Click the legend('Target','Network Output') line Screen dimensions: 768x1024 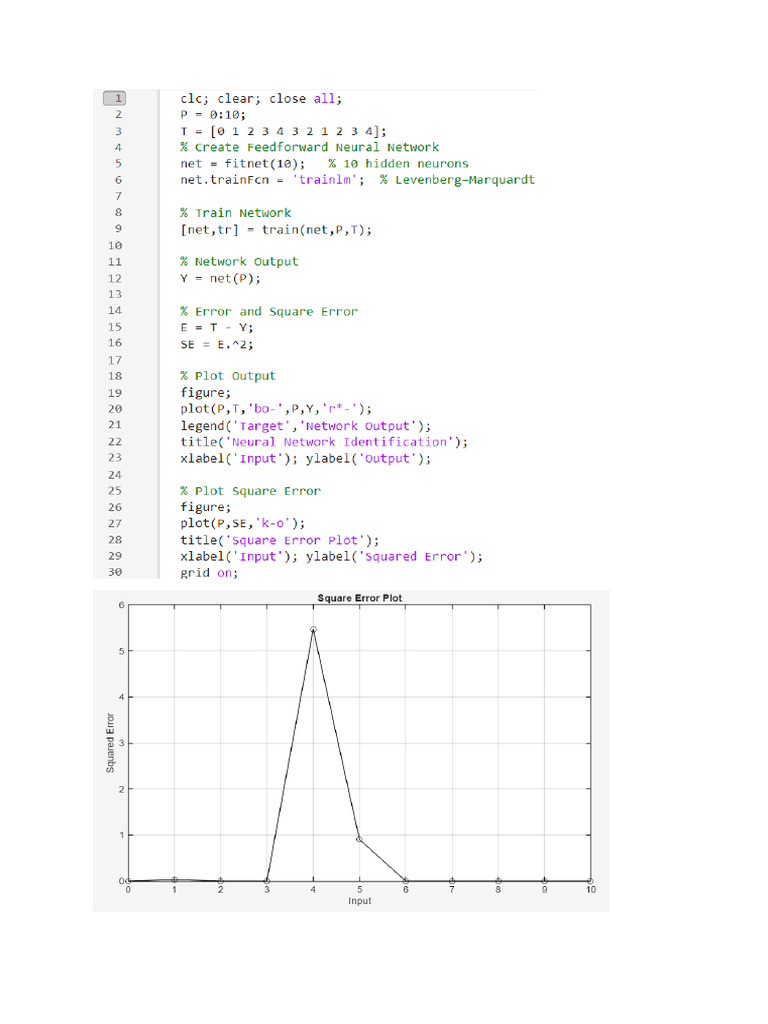(x=306, y=426)
